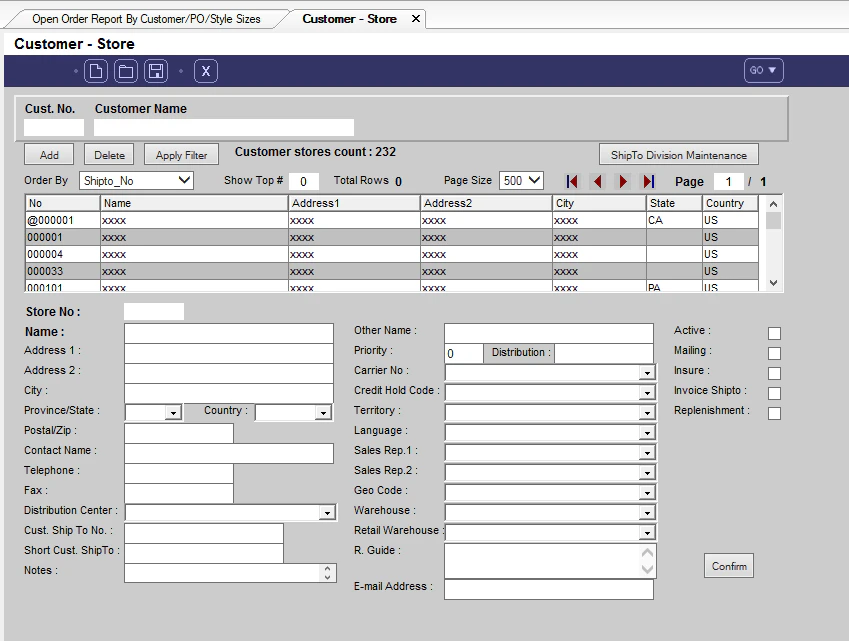Click the Cust. No. input field

pos(52,128)
